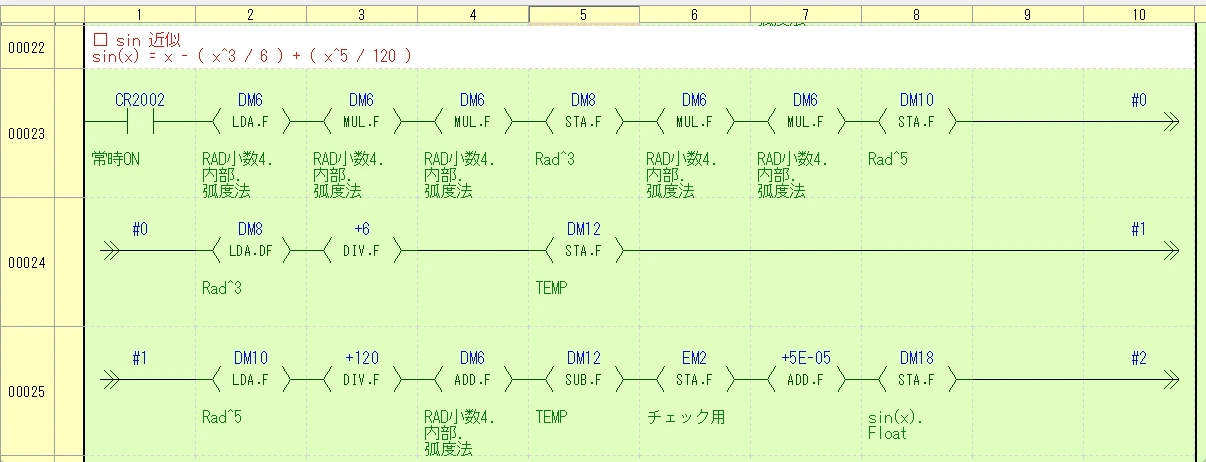This screenshot has height=462, width=1206.
Task: Click the 'Rad^3' comment under DM8 STA.F
Action: click(555, 159)
